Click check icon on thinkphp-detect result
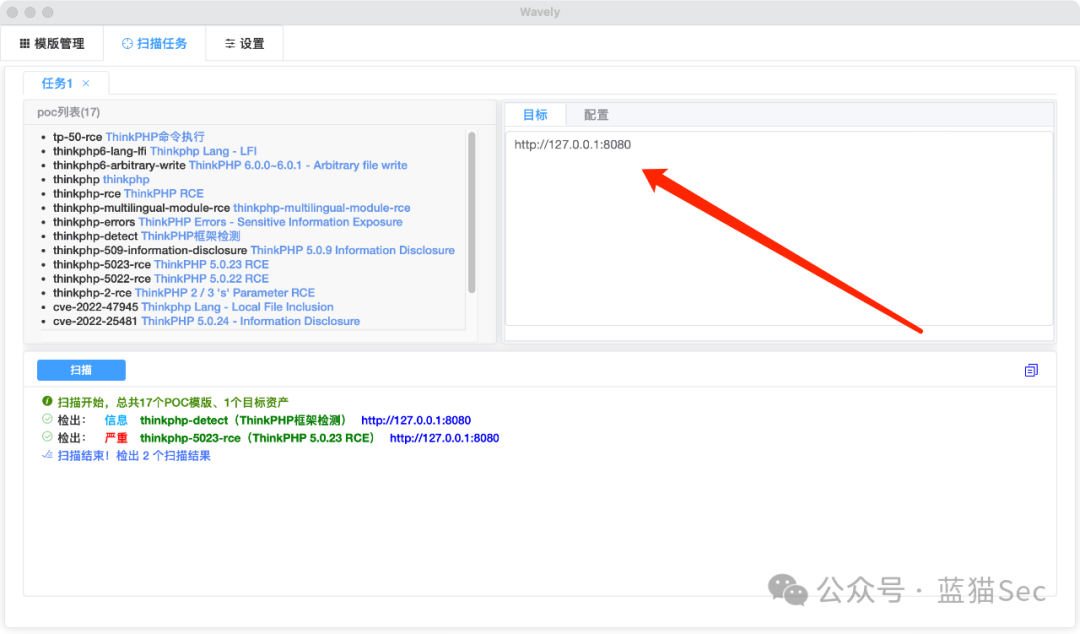This screenshot has height=634, width=1080. (47, 419)
